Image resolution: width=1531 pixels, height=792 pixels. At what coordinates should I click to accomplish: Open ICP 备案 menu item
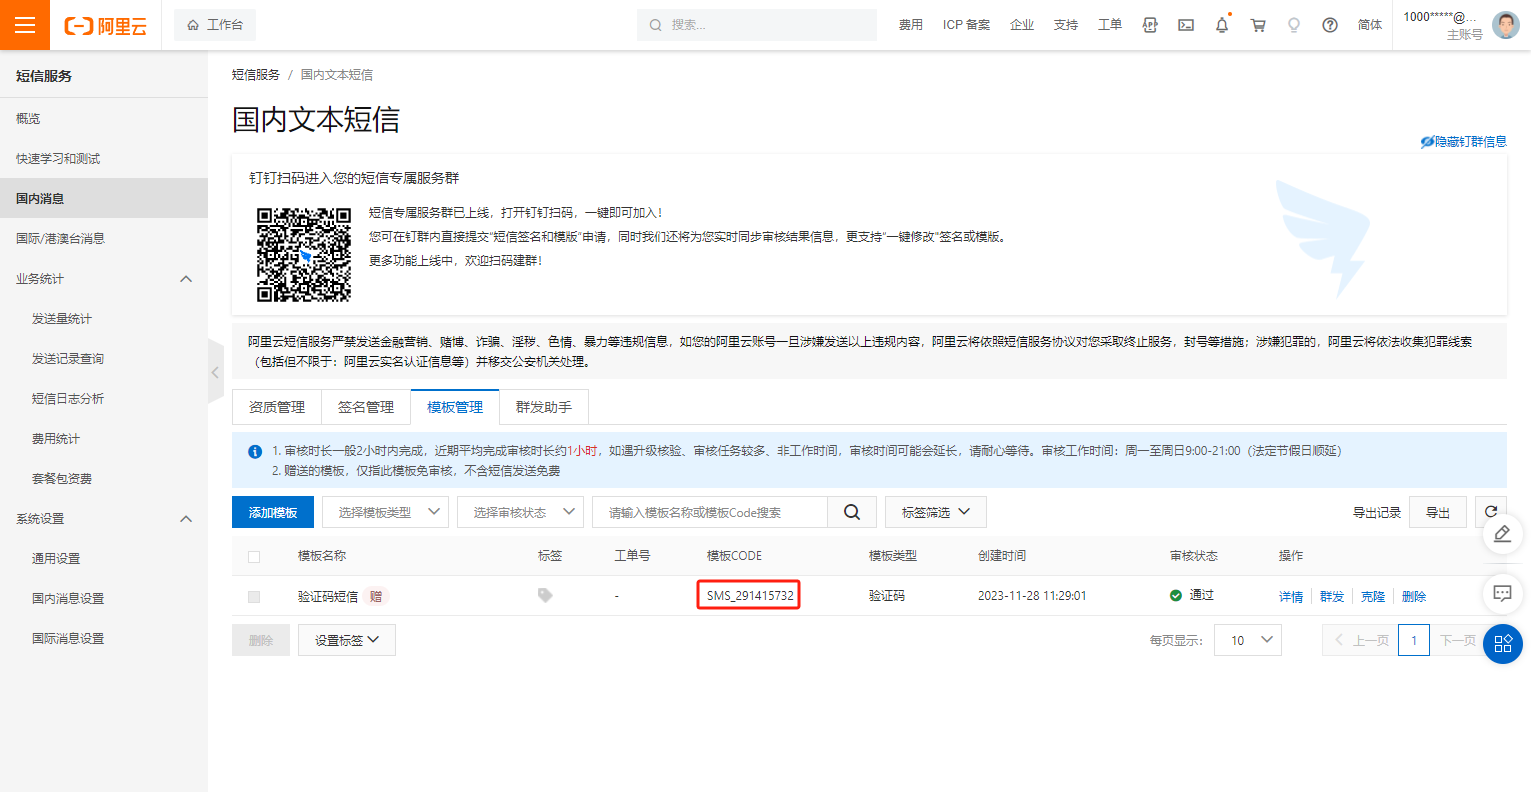pos(966,25)
